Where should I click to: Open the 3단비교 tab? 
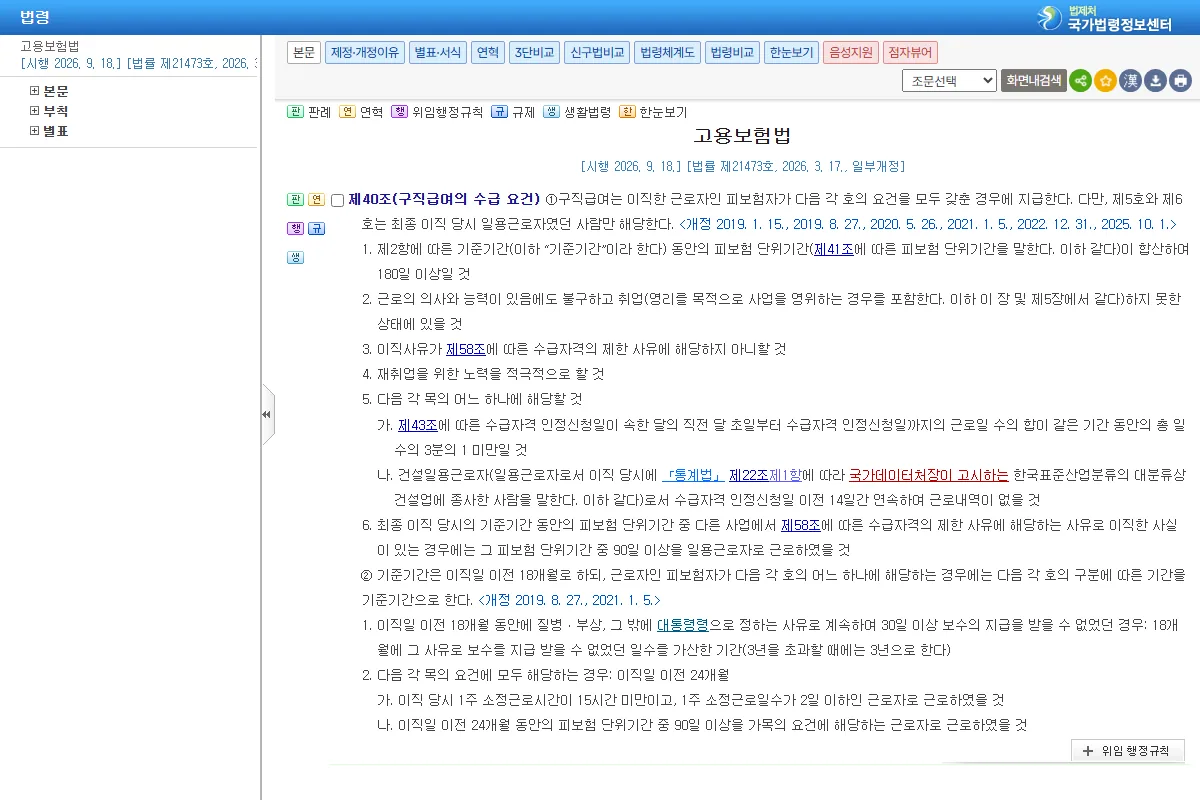[x=534, y=53]
